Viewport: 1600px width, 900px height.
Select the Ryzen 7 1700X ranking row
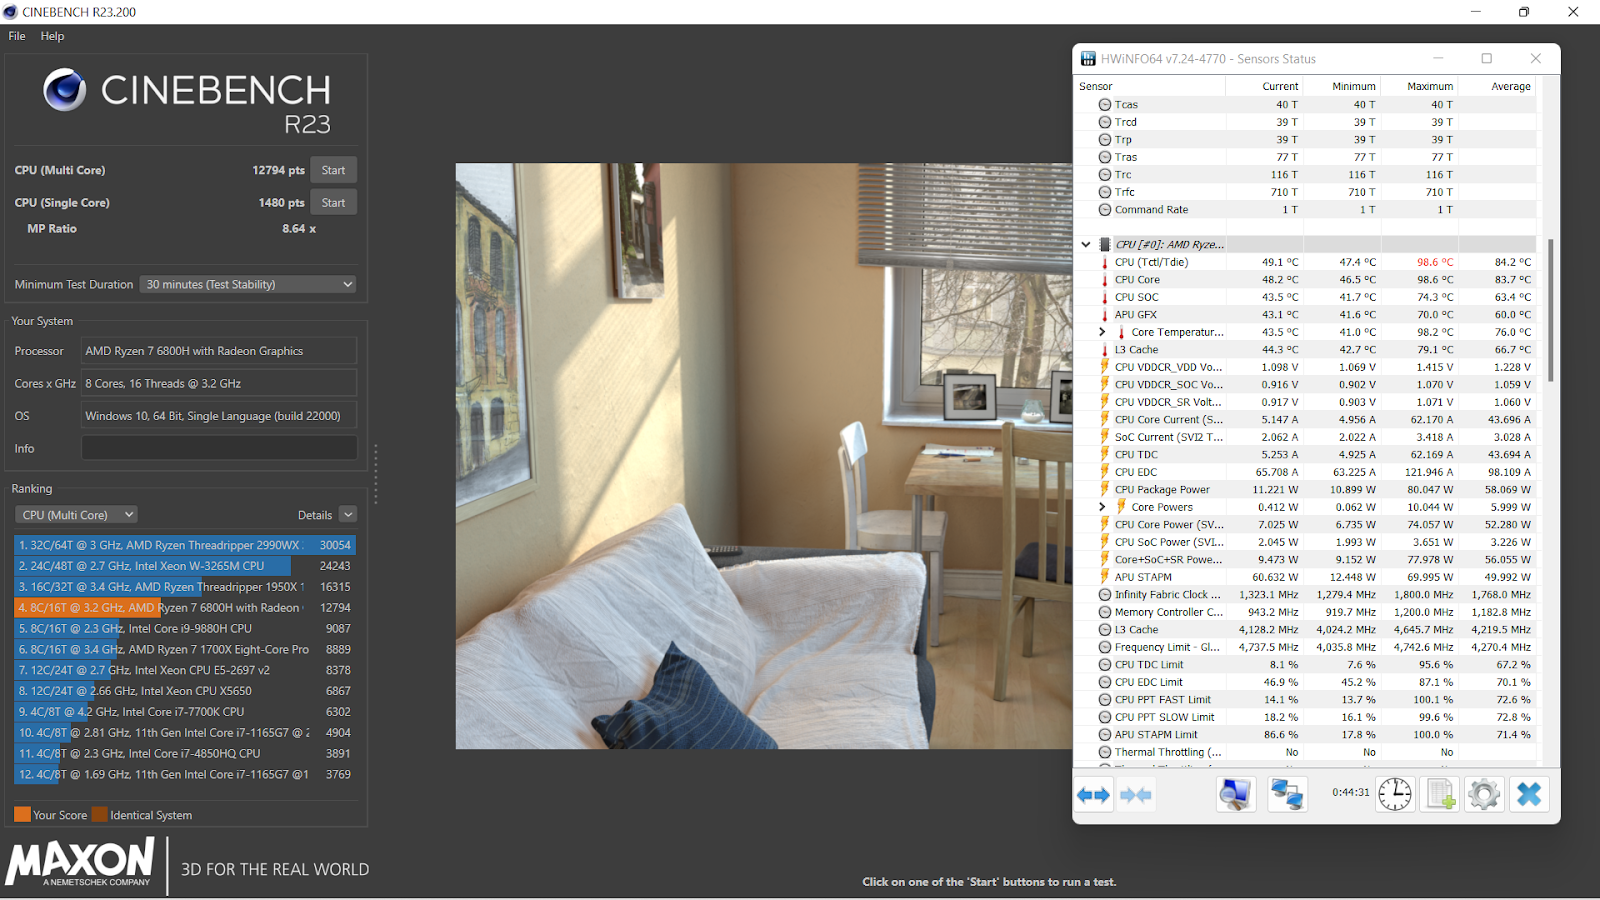185,649
